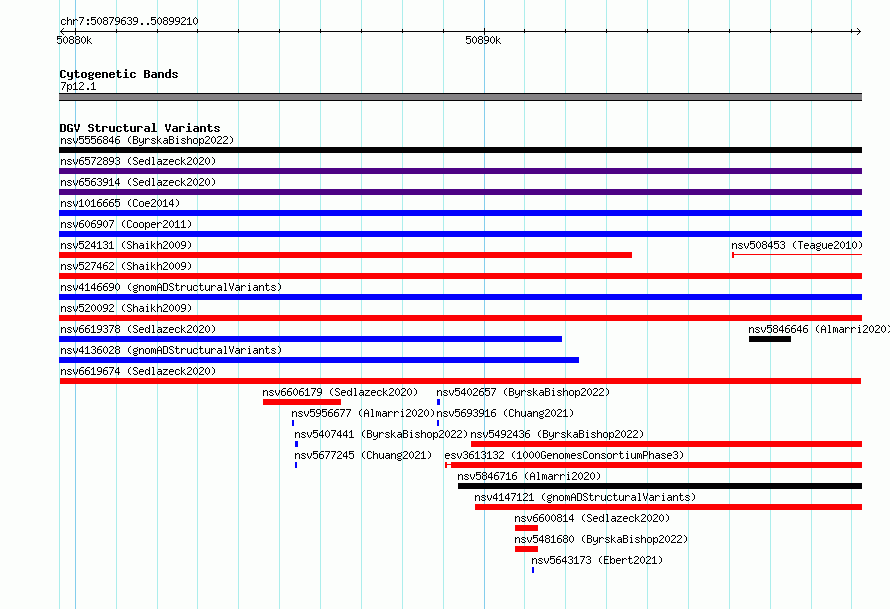Open the nsv5643173 (Ebert2021) label

597,560
